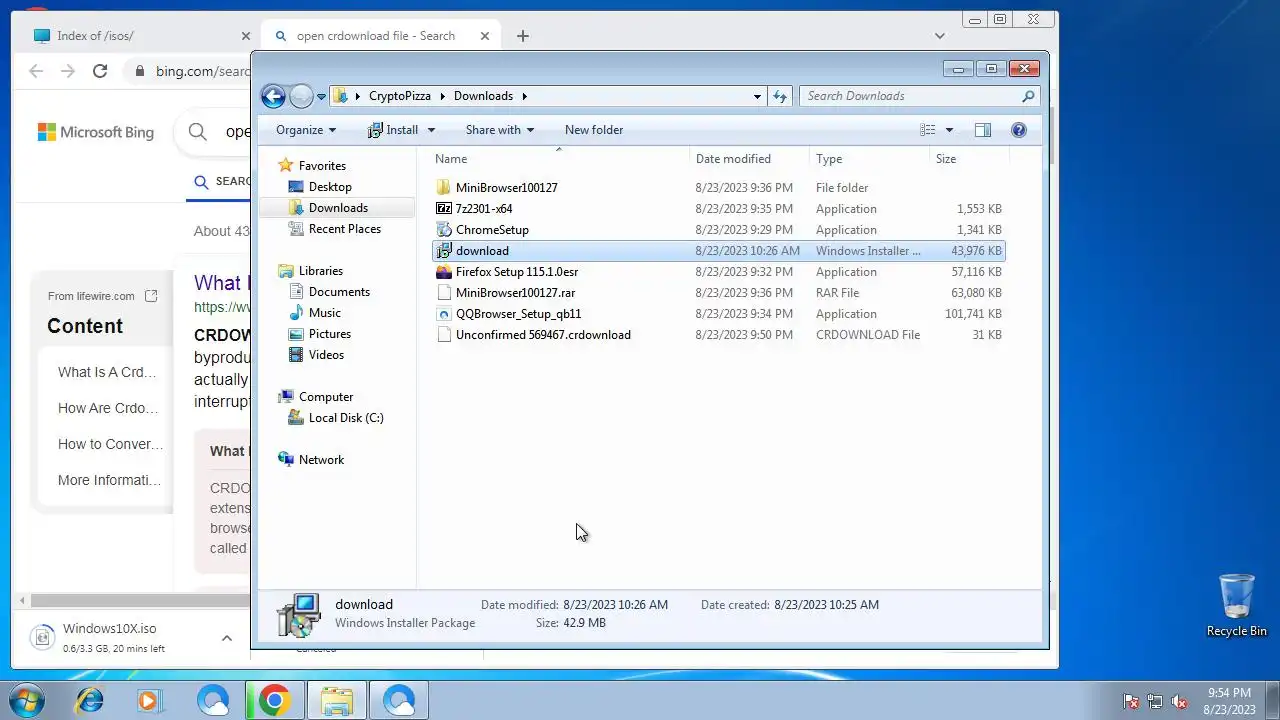Screen dimensions: 1280x720
Task: Sort by the Size column header
Action: point(969,159)
